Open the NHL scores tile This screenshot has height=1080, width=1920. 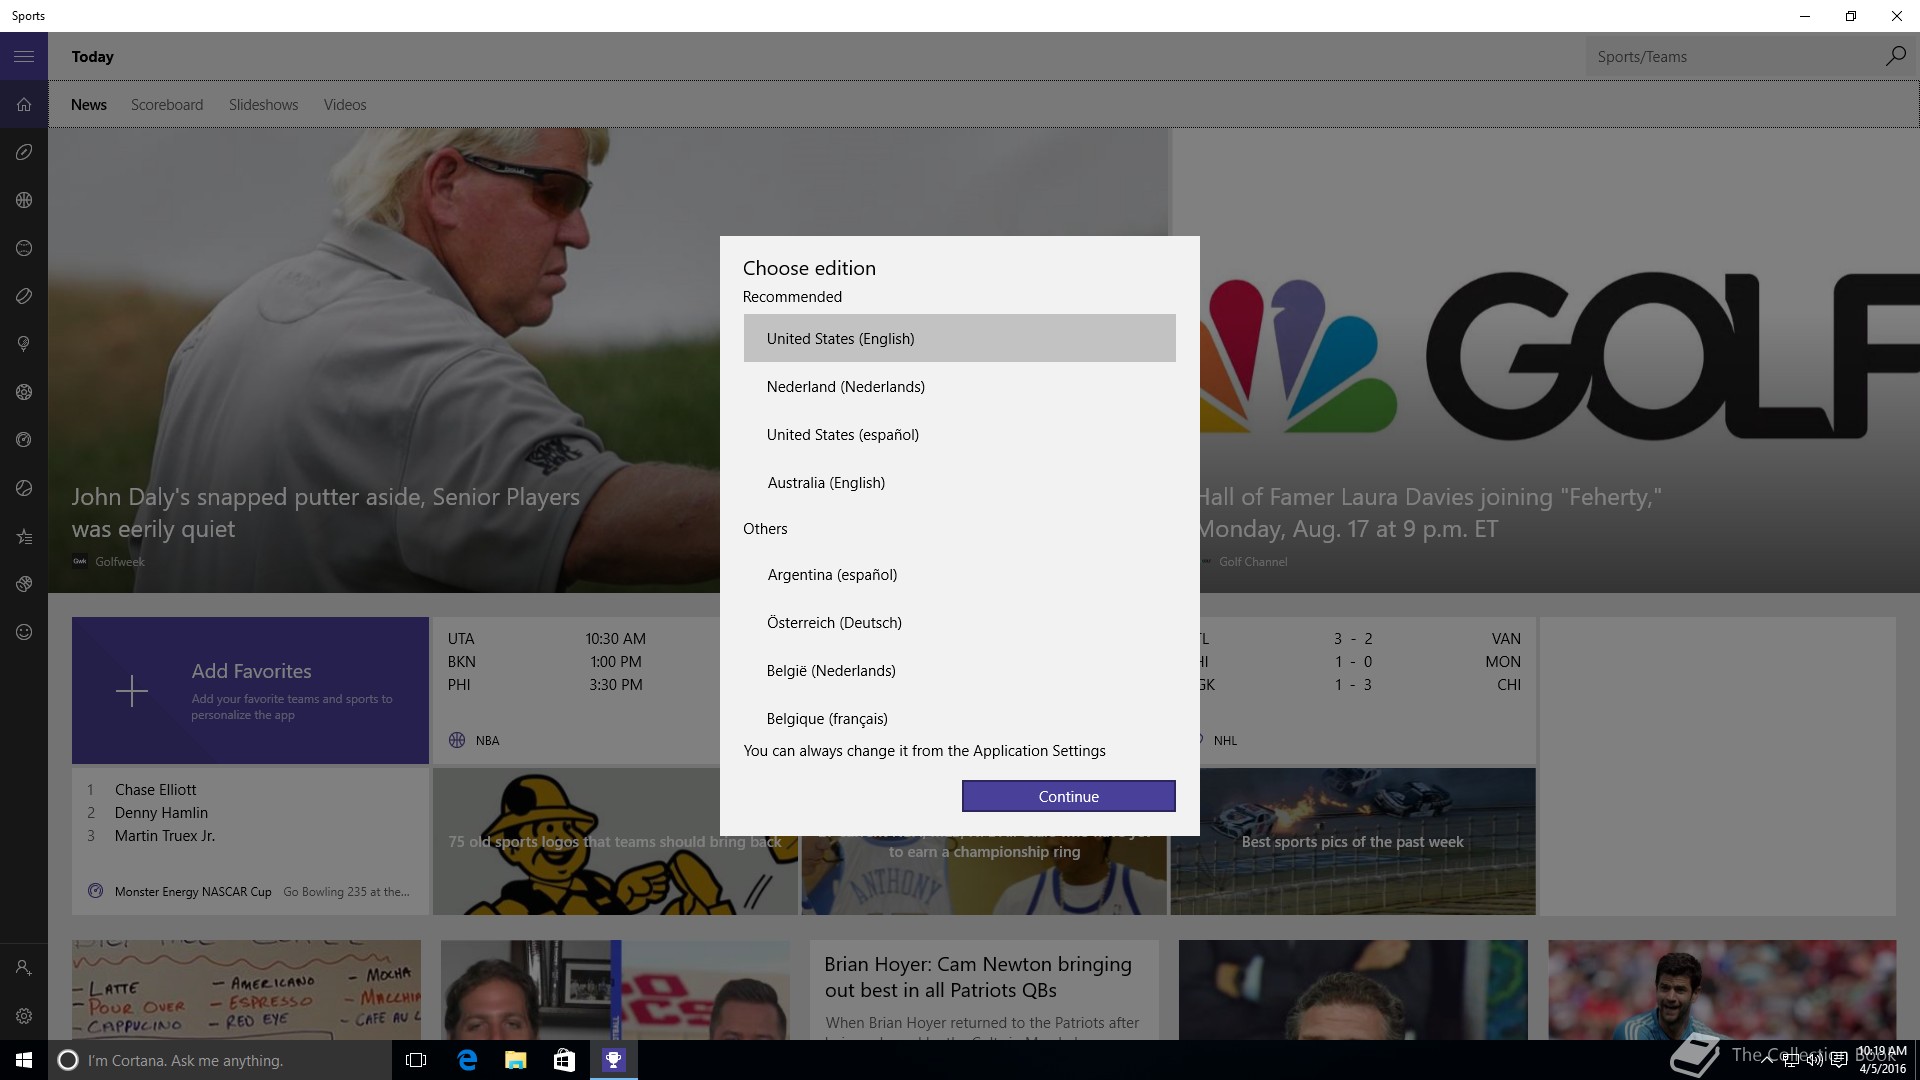click(1366, 690)
